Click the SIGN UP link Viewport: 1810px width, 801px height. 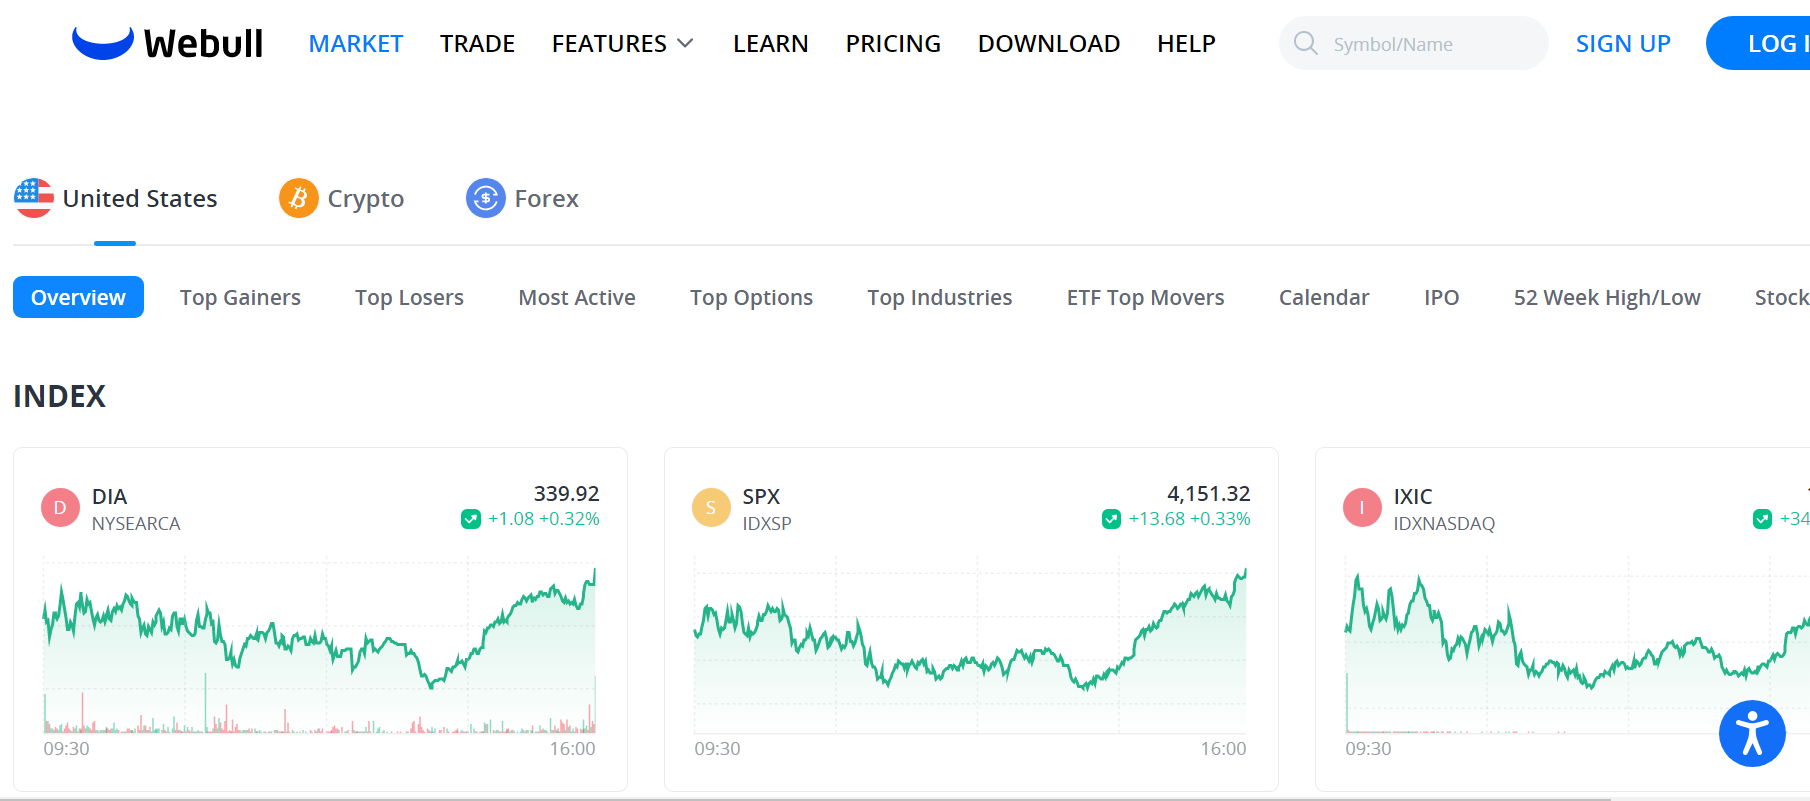pos(1623,44)
